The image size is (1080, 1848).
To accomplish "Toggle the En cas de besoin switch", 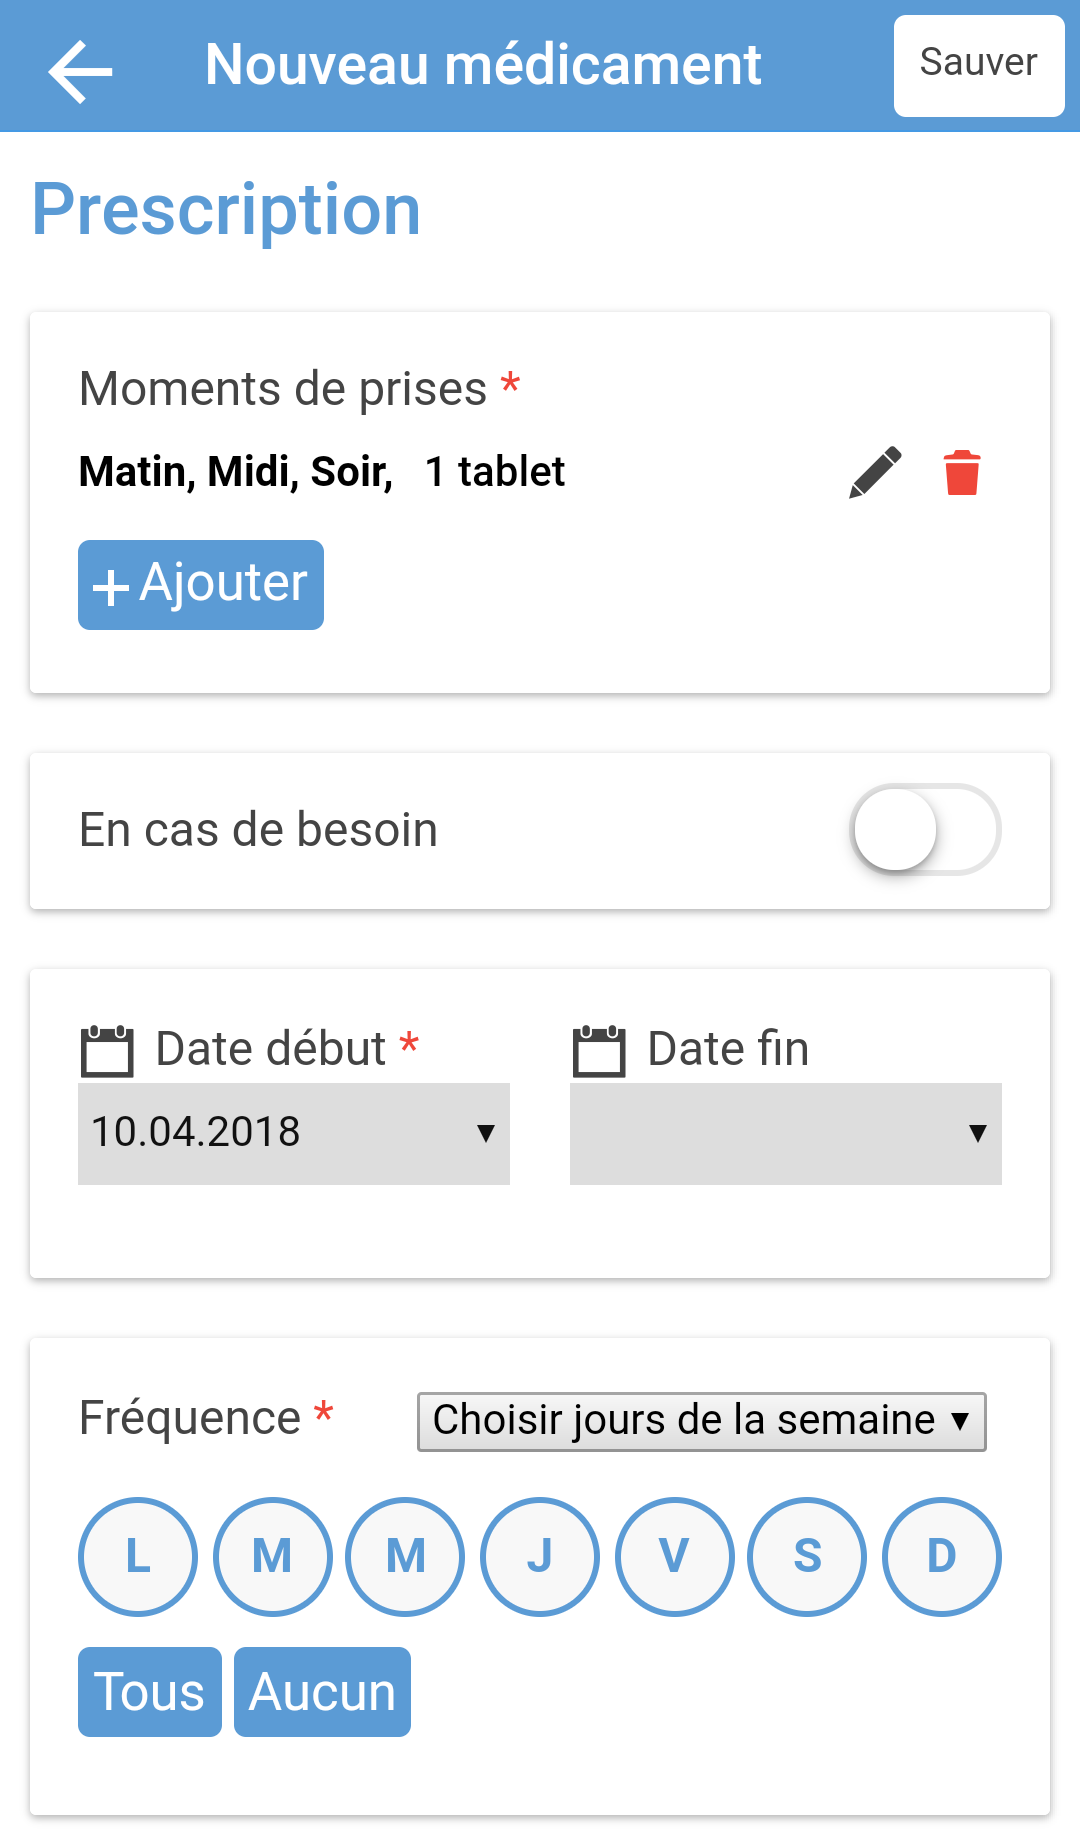I will [924, 830].
